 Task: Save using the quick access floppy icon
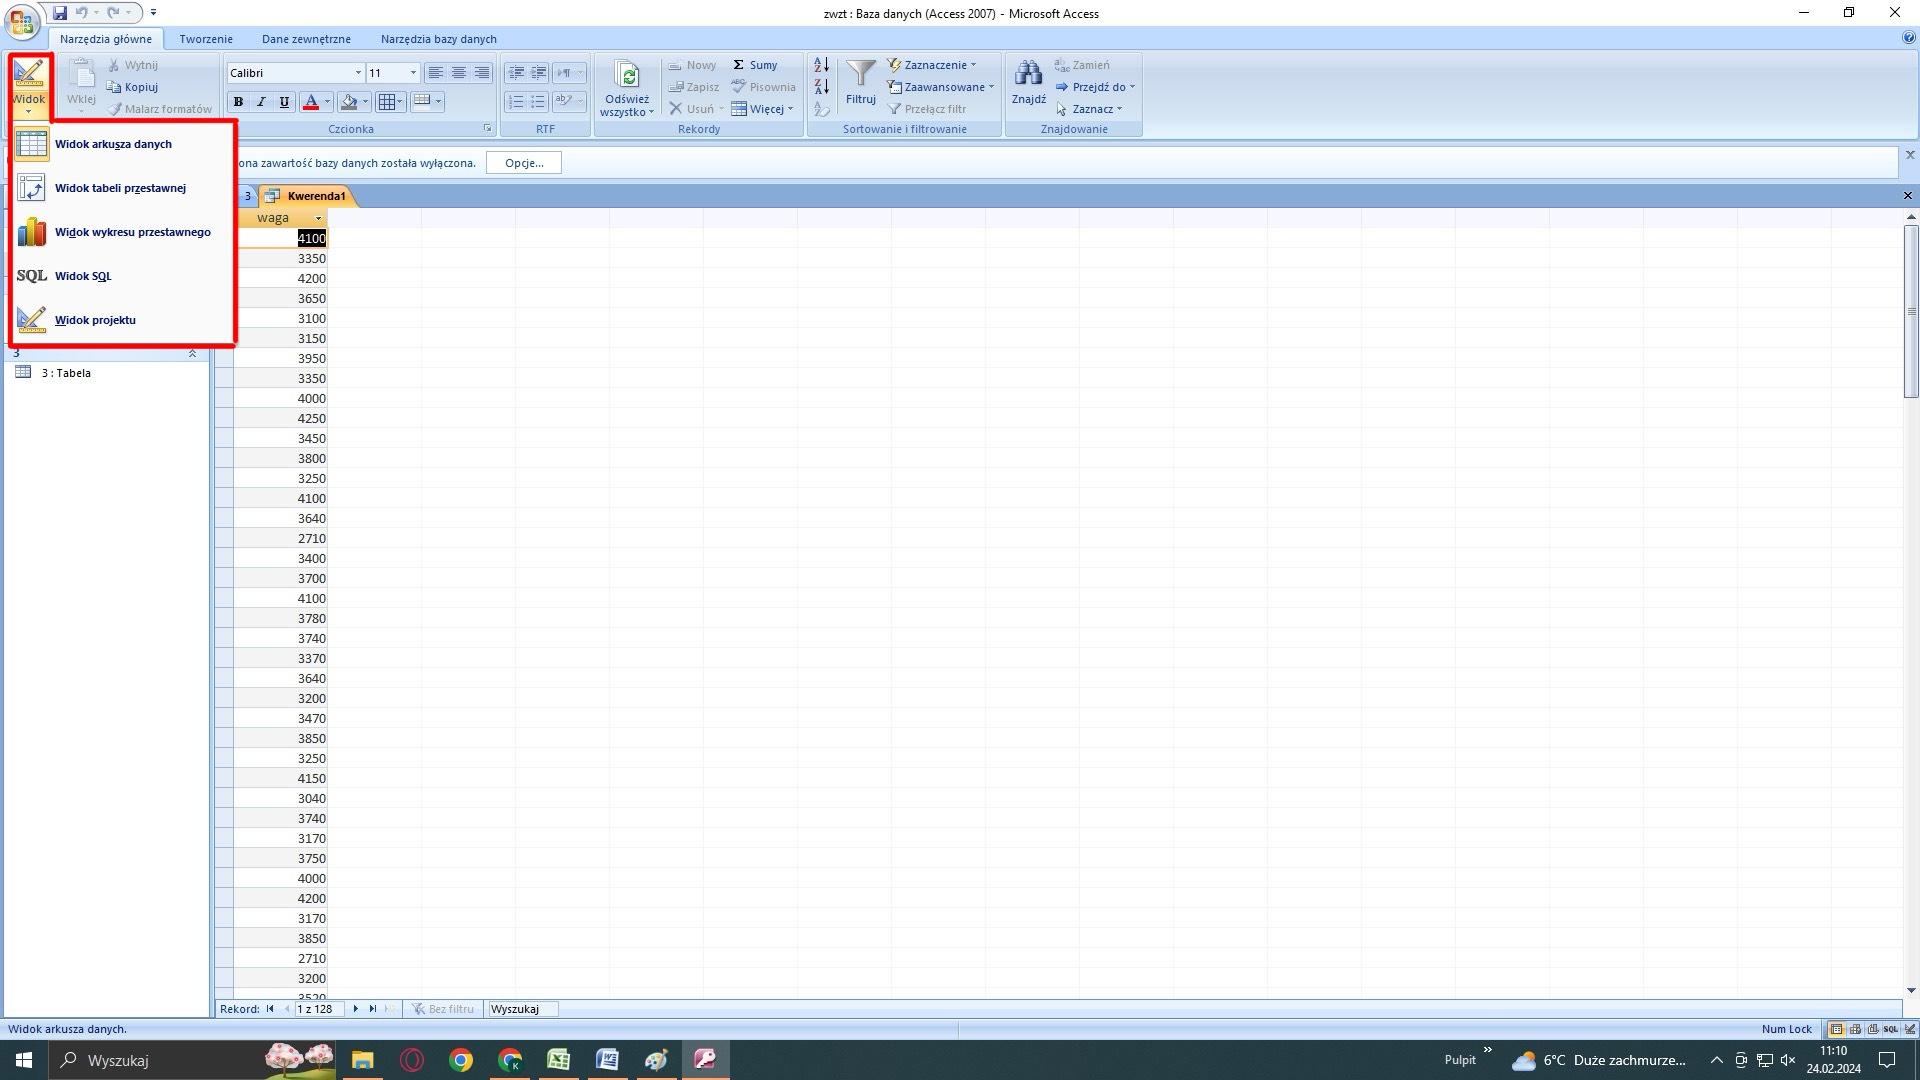point(60,13)
